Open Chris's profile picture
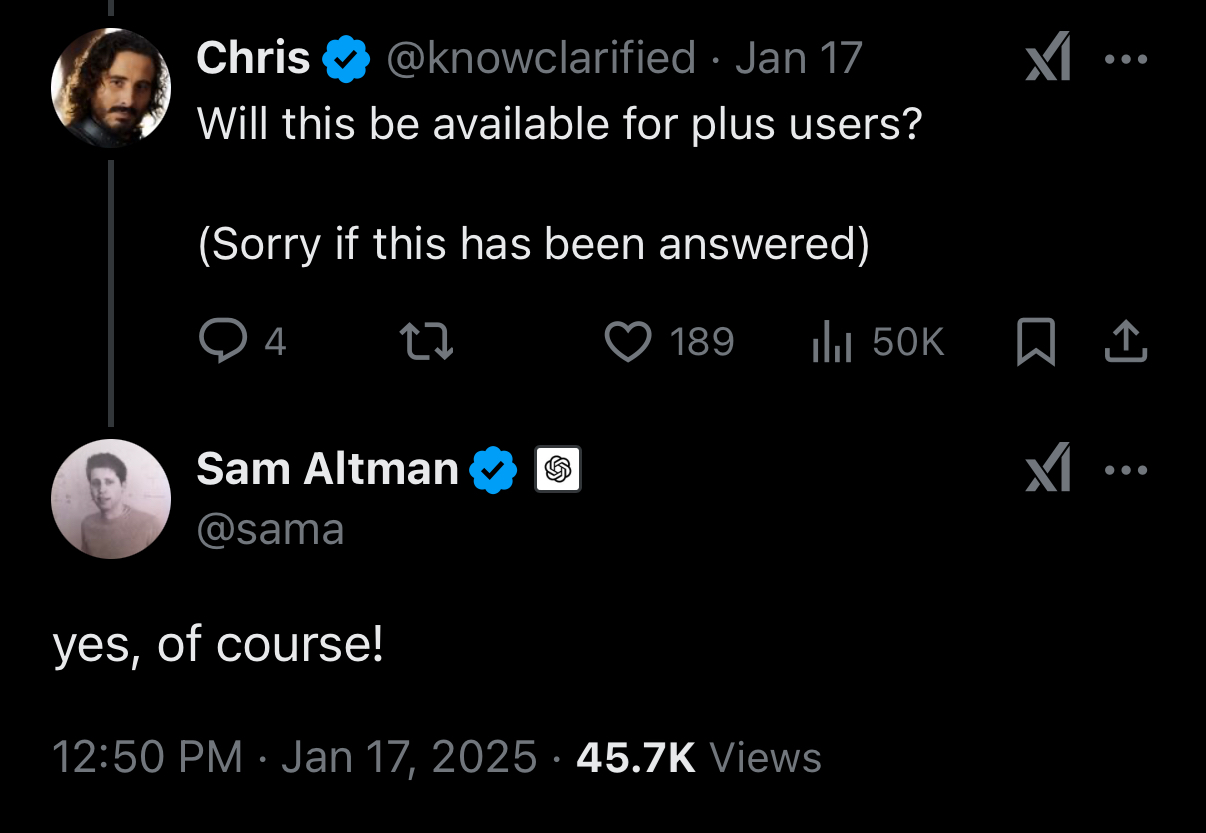 [x=110, y=88]
